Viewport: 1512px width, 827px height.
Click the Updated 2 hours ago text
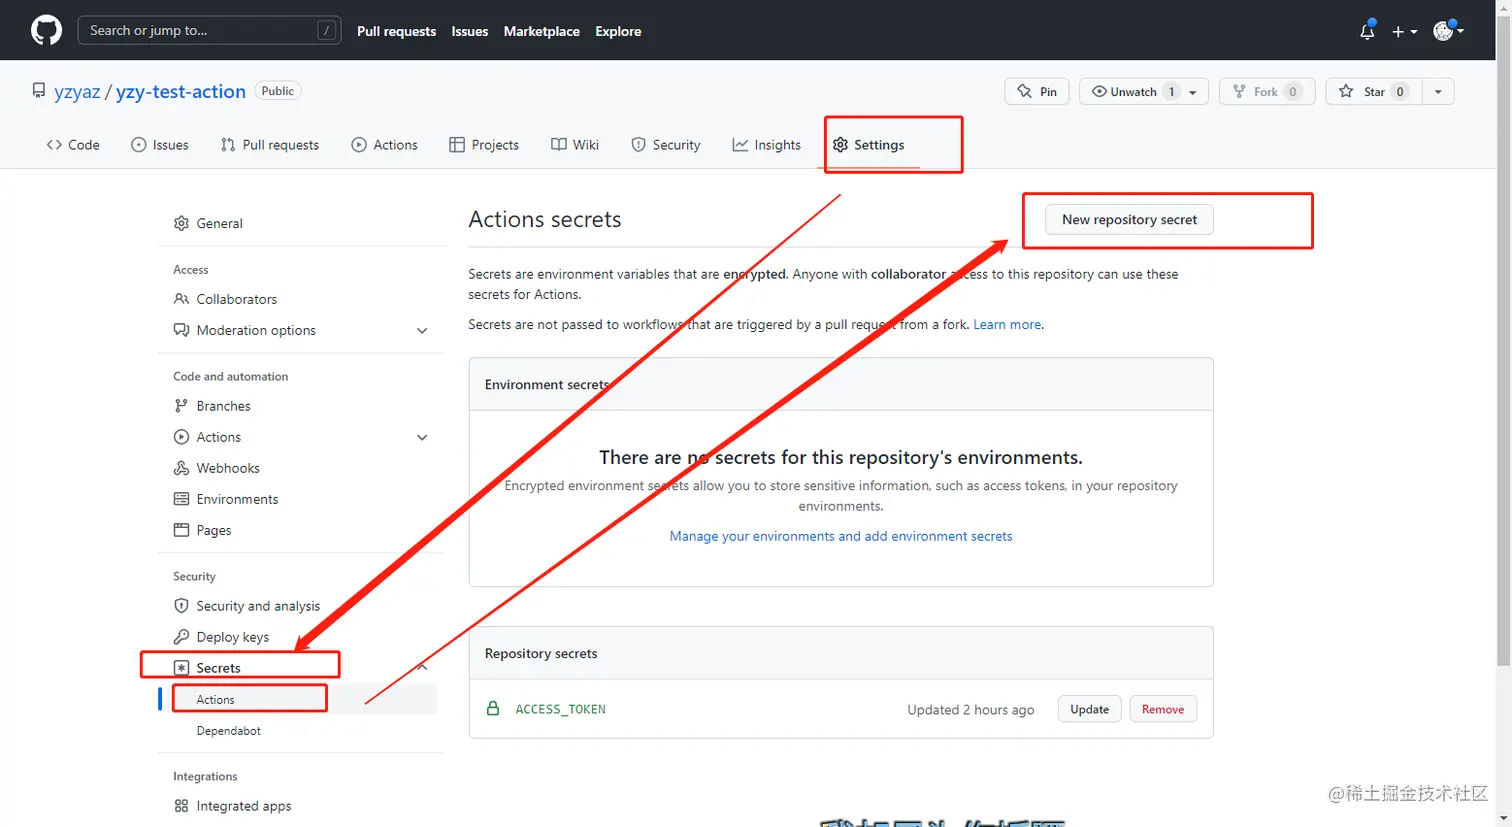tap(970, 710)
